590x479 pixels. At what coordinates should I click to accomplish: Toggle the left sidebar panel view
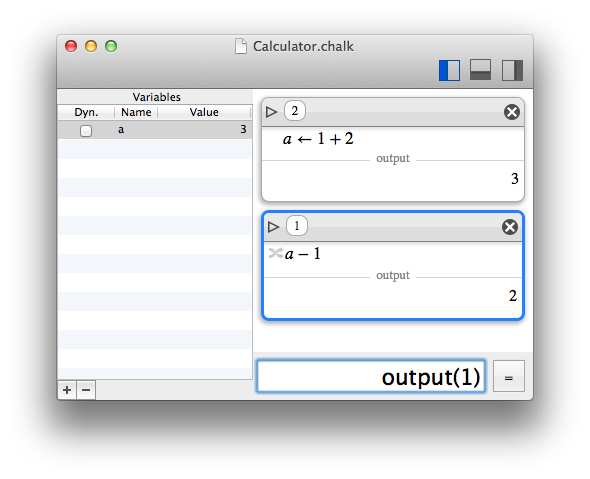[449, 70]
